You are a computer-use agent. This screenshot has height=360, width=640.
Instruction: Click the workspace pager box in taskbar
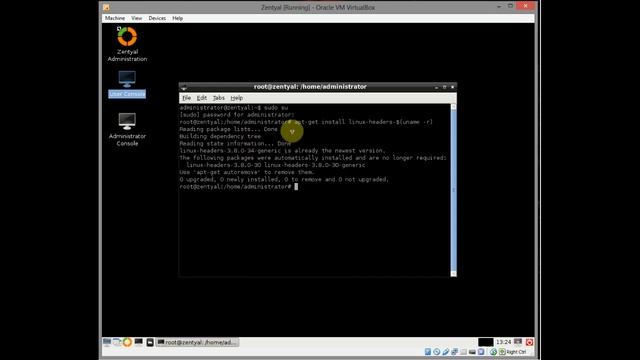pyautogui.click(x=486, y=342)
